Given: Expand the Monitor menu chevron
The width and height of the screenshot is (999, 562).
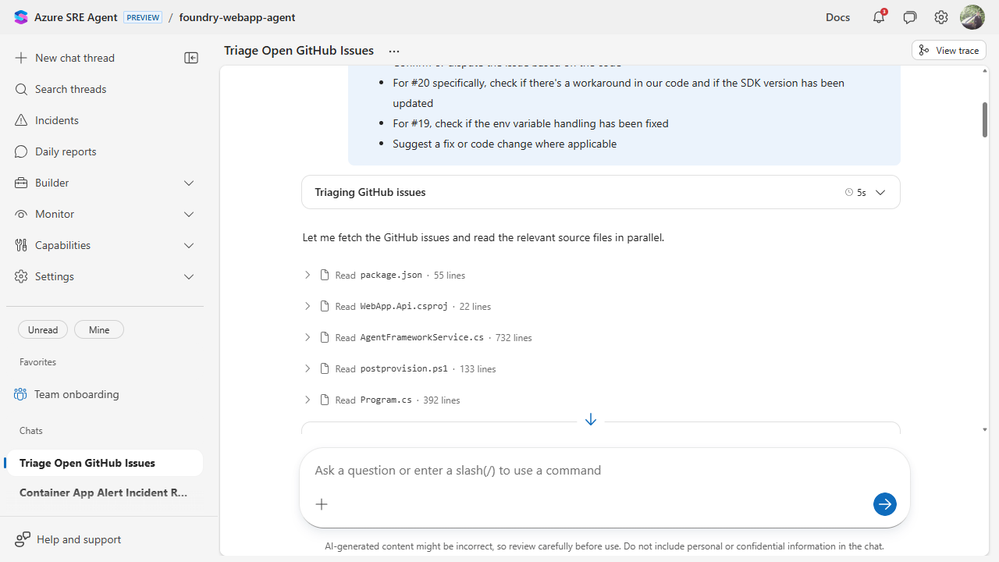Looking at the screenshot, I should coord(189,214).
